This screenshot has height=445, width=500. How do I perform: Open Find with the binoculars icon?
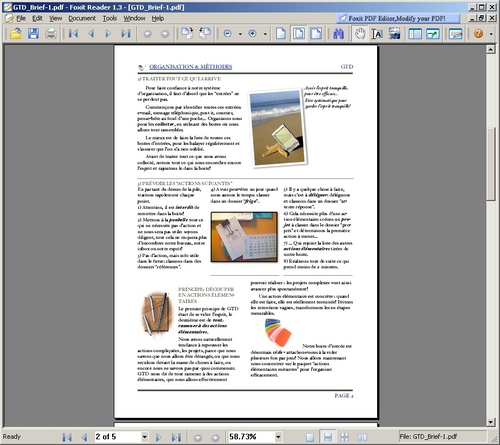tap(338, 34)
